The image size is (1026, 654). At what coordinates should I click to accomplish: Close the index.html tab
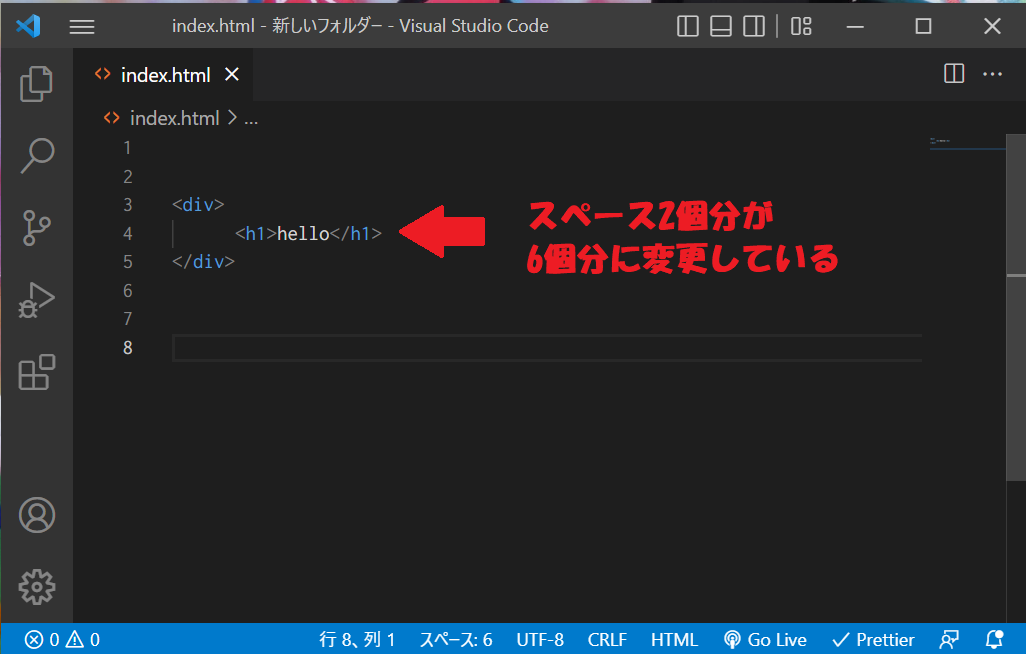pyautogui.click(x=232, y=75)
